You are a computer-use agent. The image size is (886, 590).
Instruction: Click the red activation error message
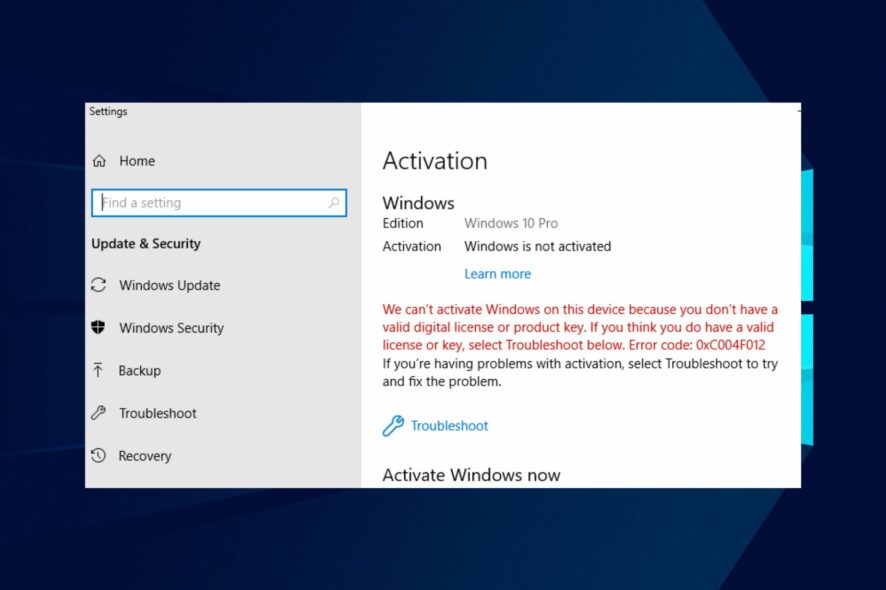[x=573, y=327]
